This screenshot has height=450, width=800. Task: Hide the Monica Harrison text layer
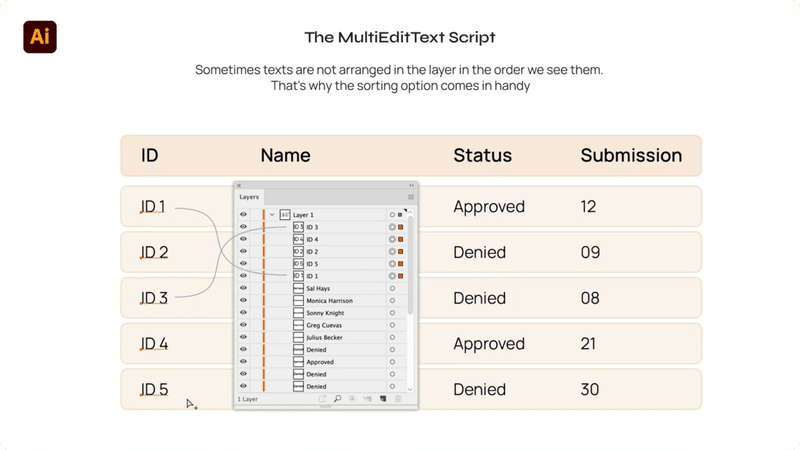pyautogui.click(x=243, y=300)
